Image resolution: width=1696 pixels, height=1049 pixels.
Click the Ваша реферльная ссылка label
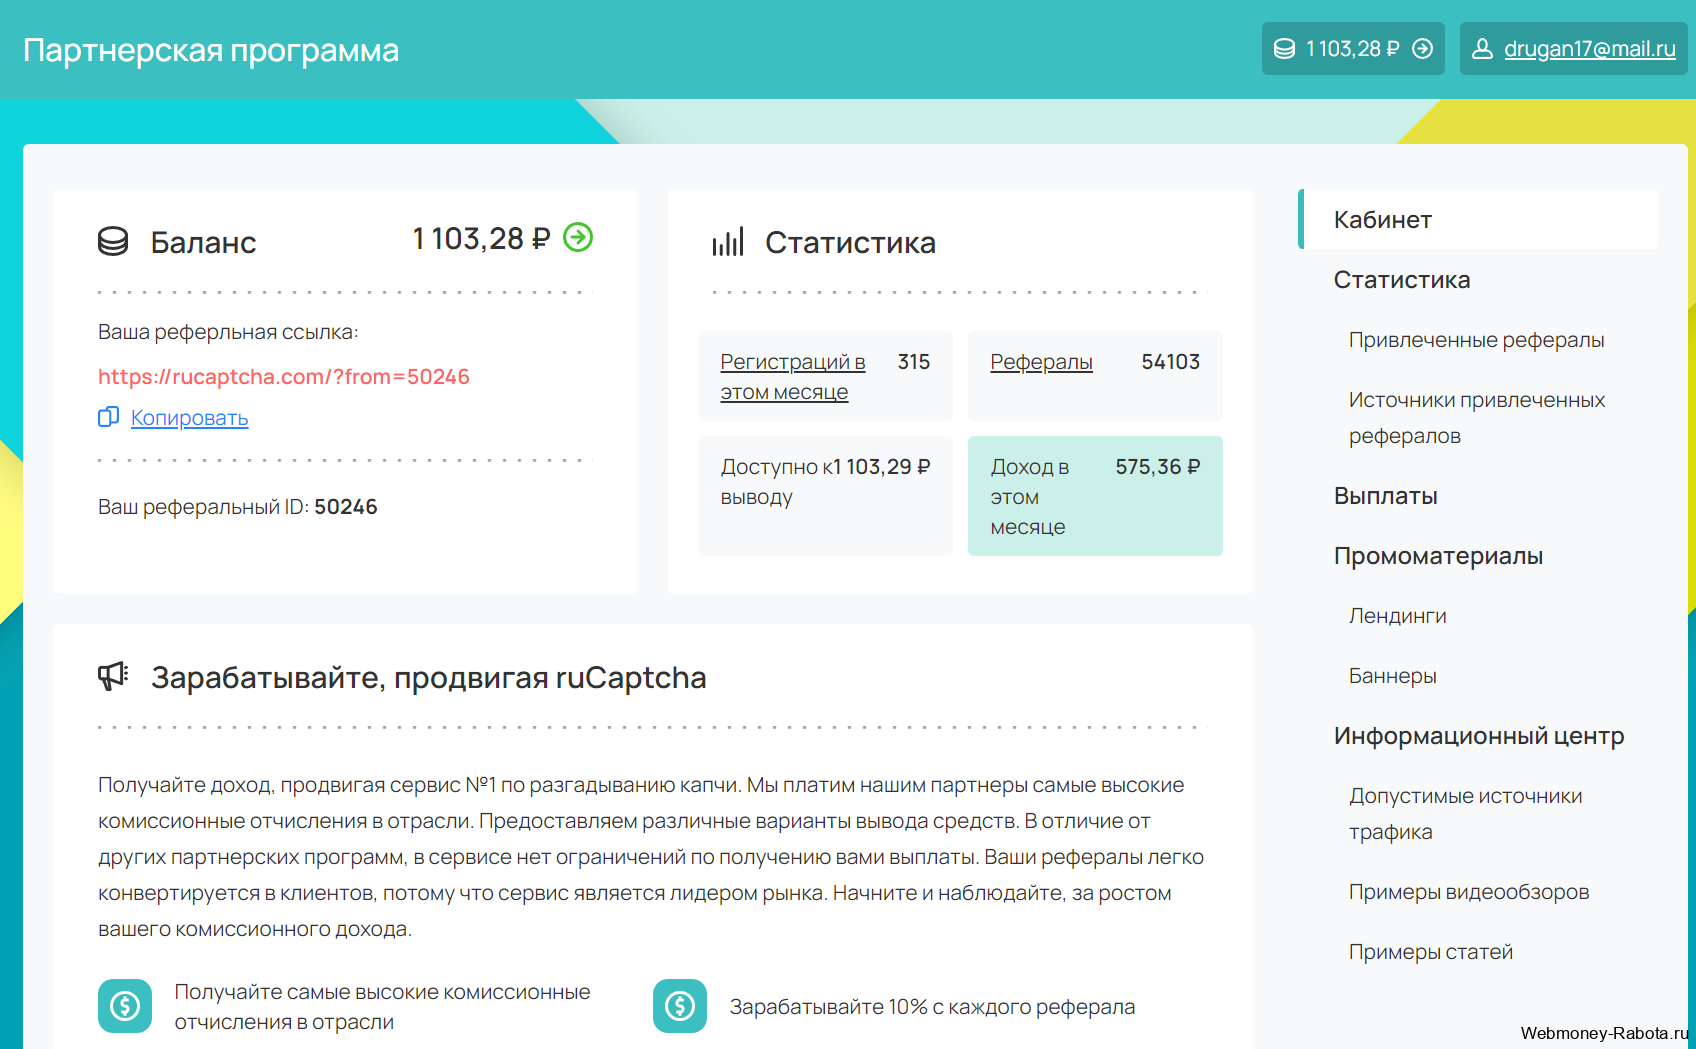pos(228,332)
